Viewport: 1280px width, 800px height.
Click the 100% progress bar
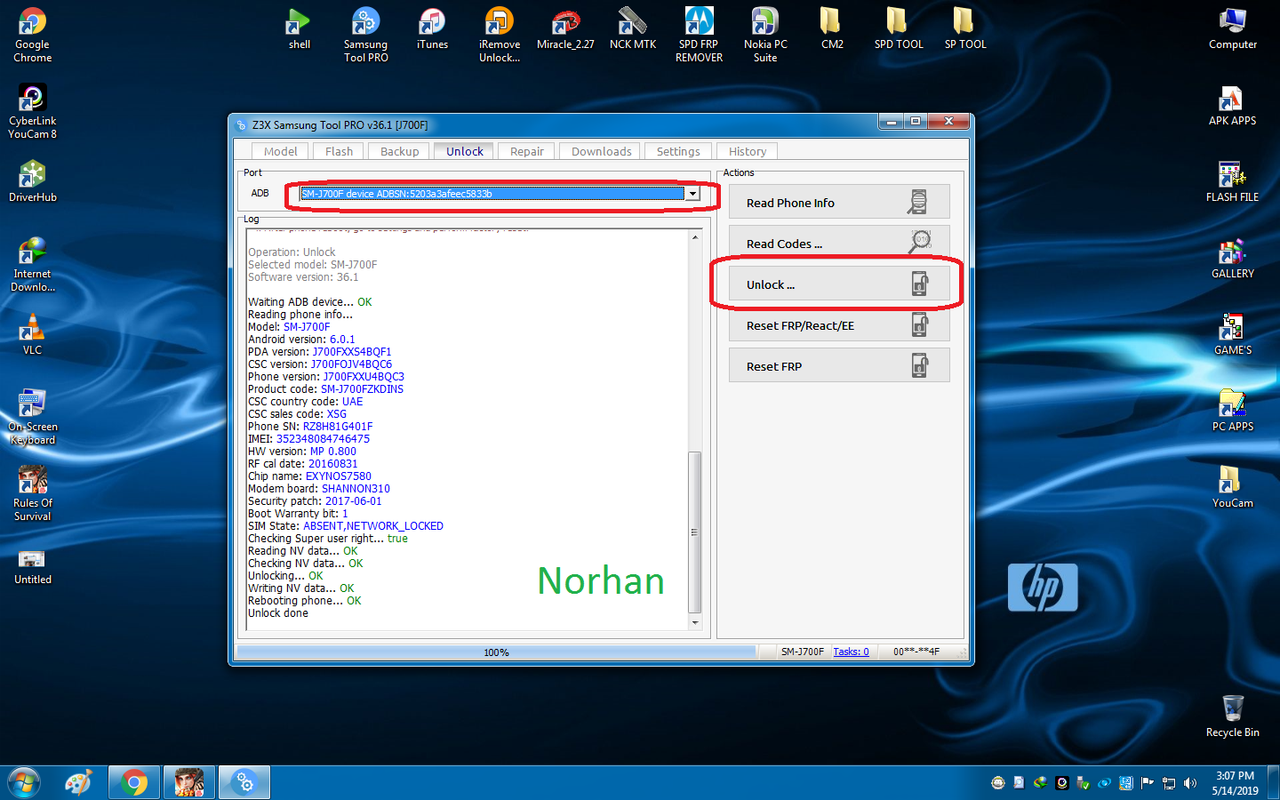coord(496,652)
